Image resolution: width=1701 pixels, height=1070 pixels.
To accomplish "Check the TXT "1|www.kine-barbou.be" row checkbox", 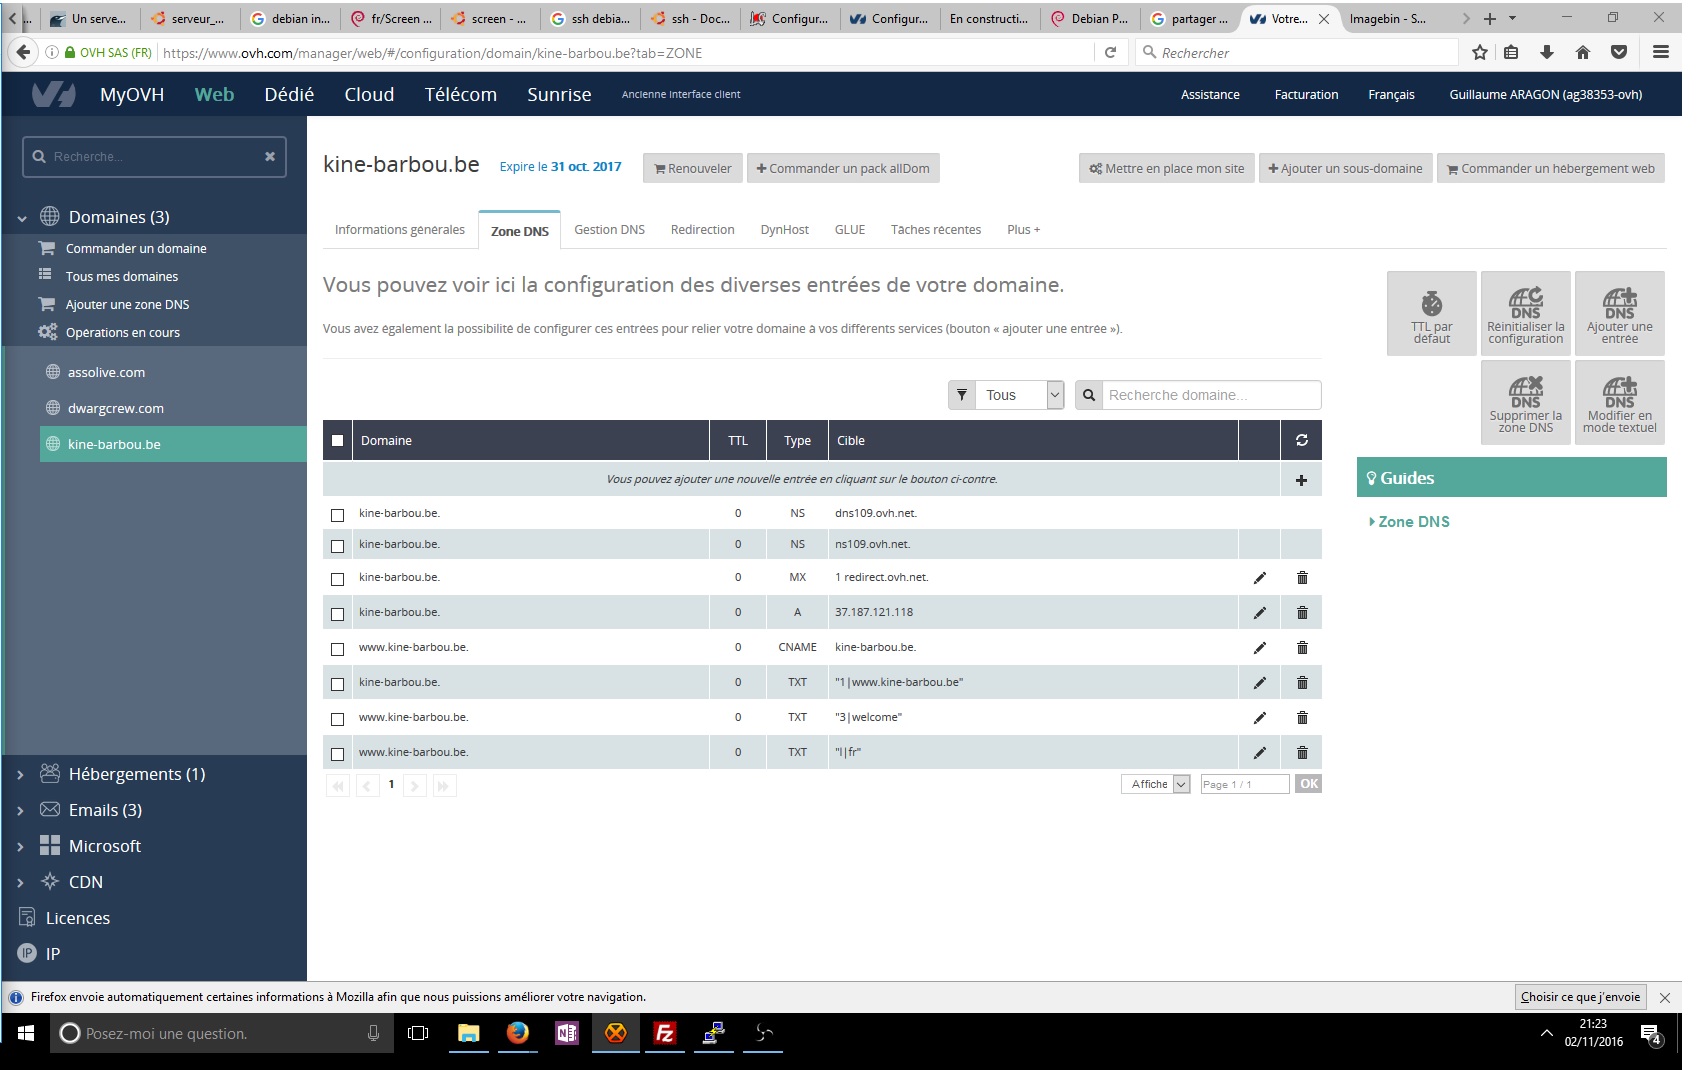I will [337, 684].
